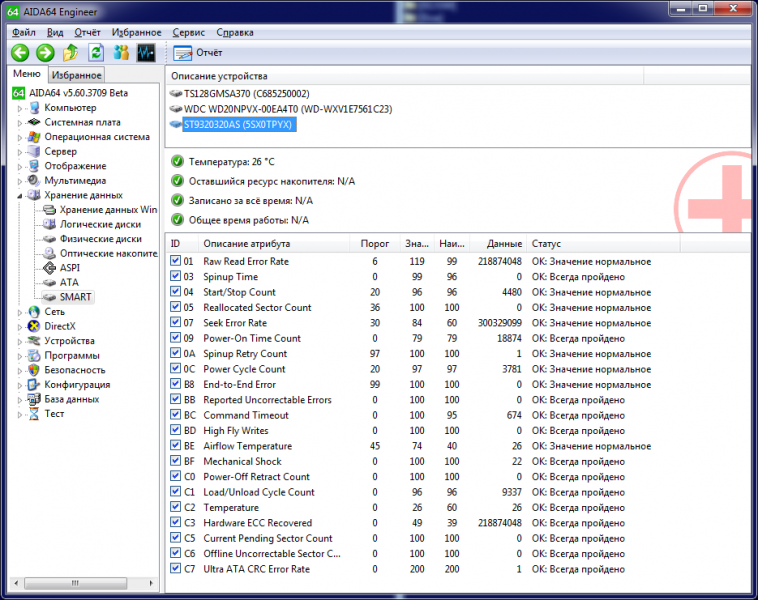Select the Операционная система Windows icon

click(x=34, y=137)
